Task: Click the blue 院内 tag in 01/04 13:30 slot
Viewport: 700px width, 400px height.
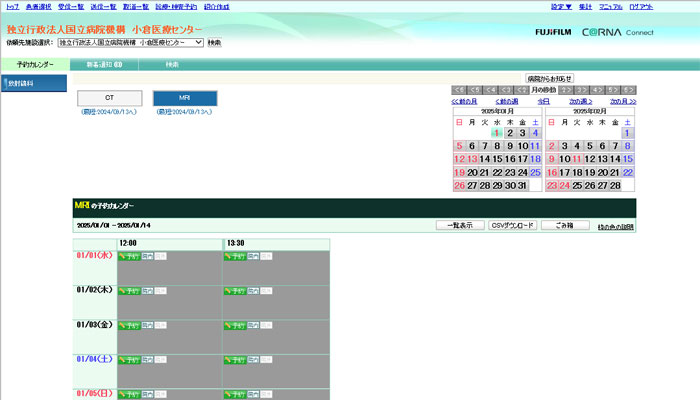Action: pos(253,360)
